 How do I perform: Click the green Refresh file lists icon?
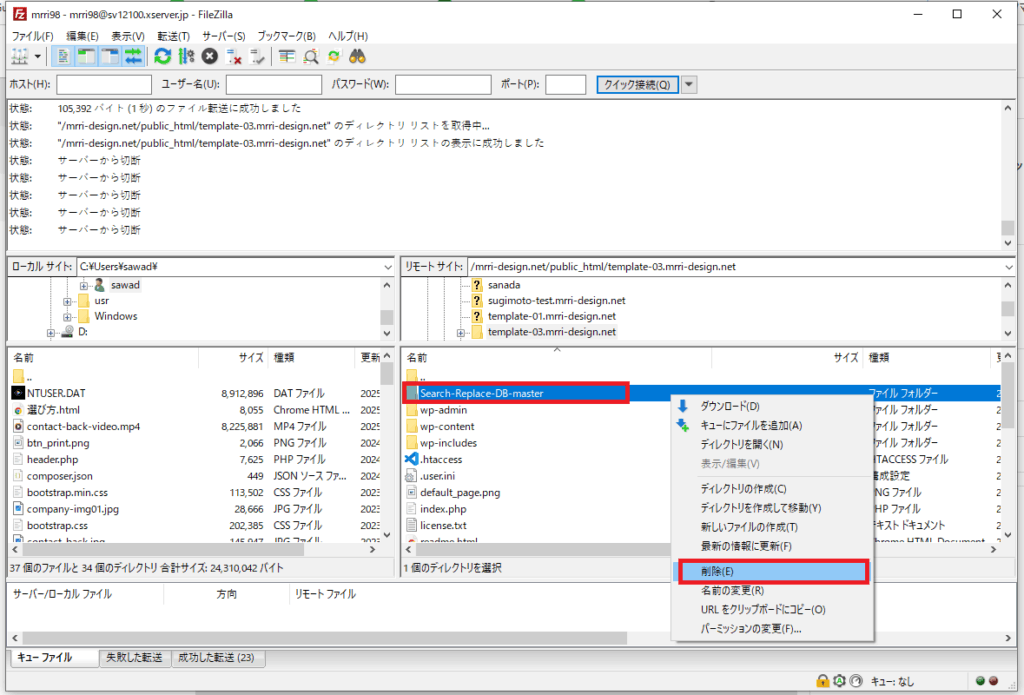[162, 56]
